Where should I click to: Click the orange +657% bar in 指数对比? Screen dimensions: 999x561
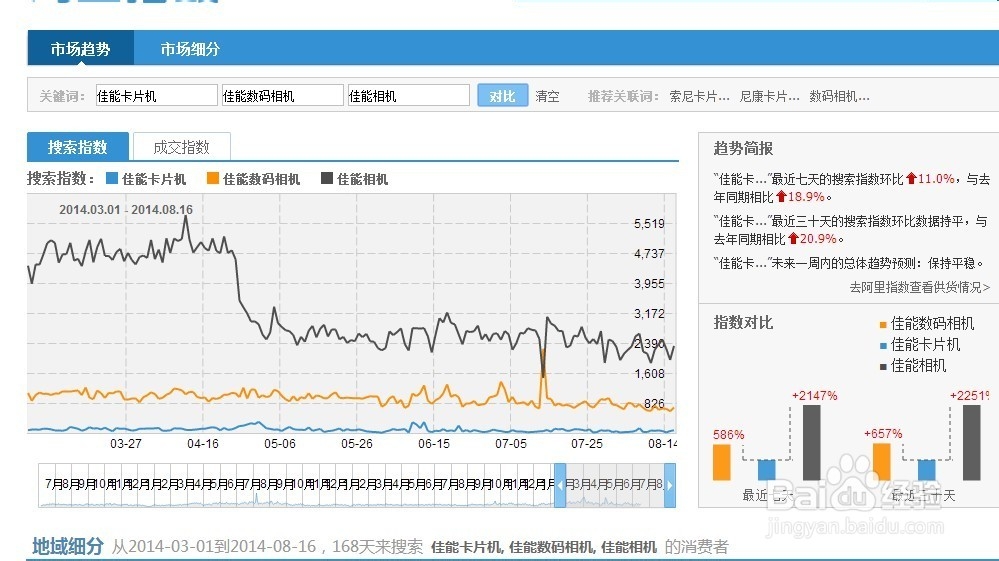(x=881, y=462)
